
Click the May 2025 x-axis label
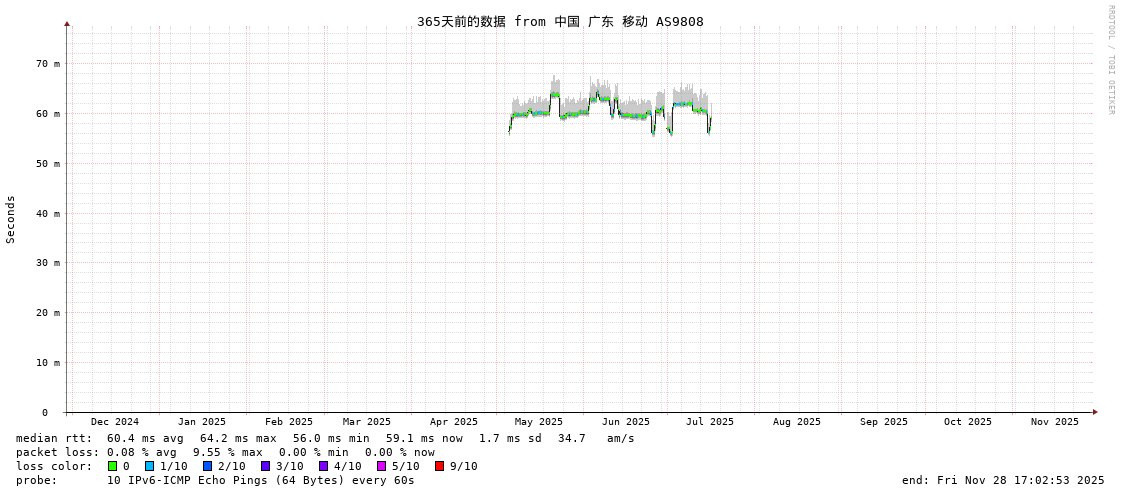[538, 422]
